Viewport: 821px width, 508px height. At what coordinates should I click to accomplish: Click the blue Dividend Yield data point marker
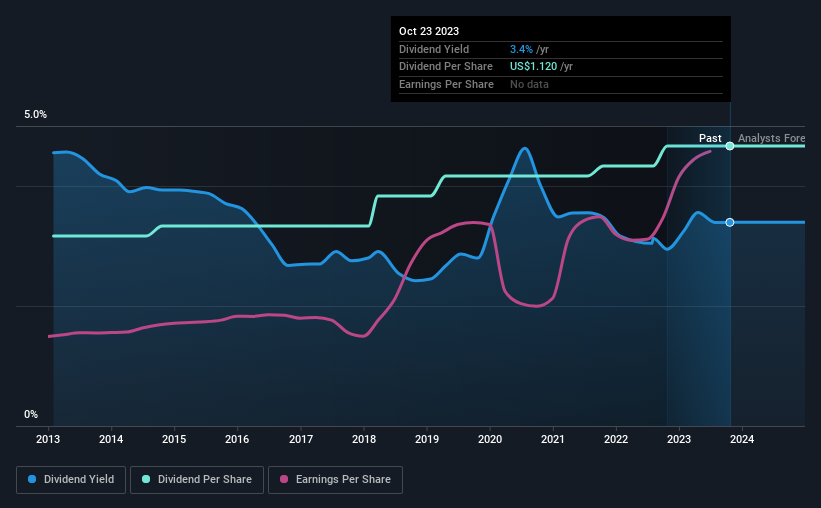730,222
